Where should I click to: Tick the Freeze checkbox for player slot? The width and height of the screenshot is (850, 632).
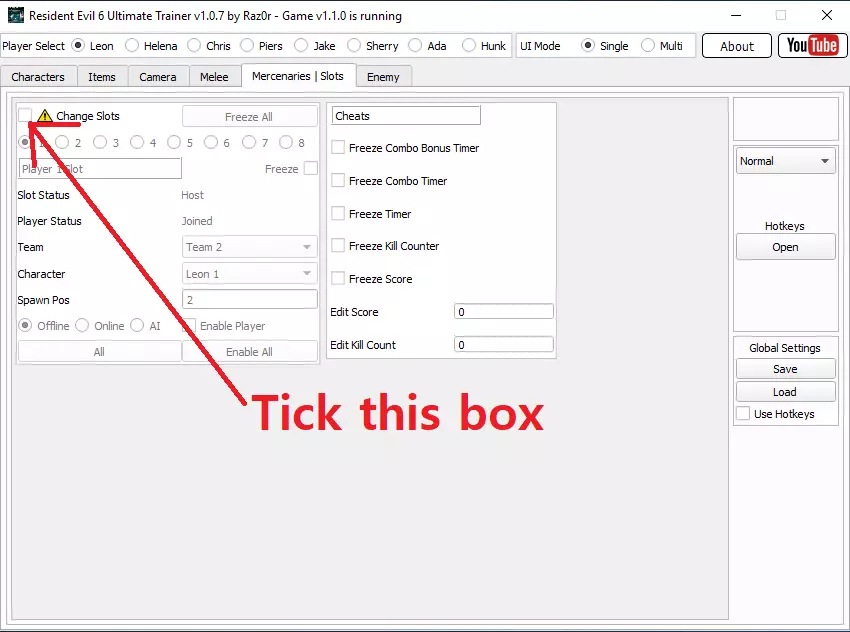[x=311, y=169]
